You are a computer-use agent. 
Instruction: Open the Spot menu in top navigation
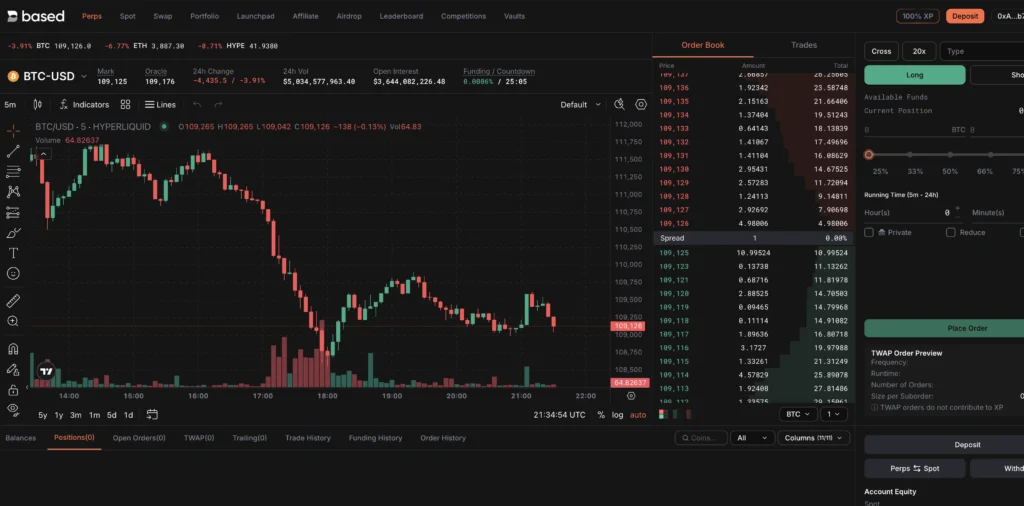coord(128,16)
